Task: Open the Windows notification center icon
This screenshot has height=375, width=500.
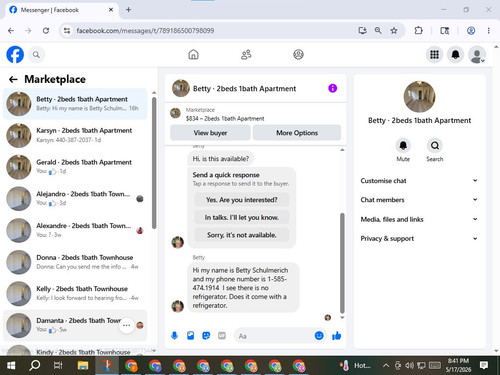Action: (484, 365)
